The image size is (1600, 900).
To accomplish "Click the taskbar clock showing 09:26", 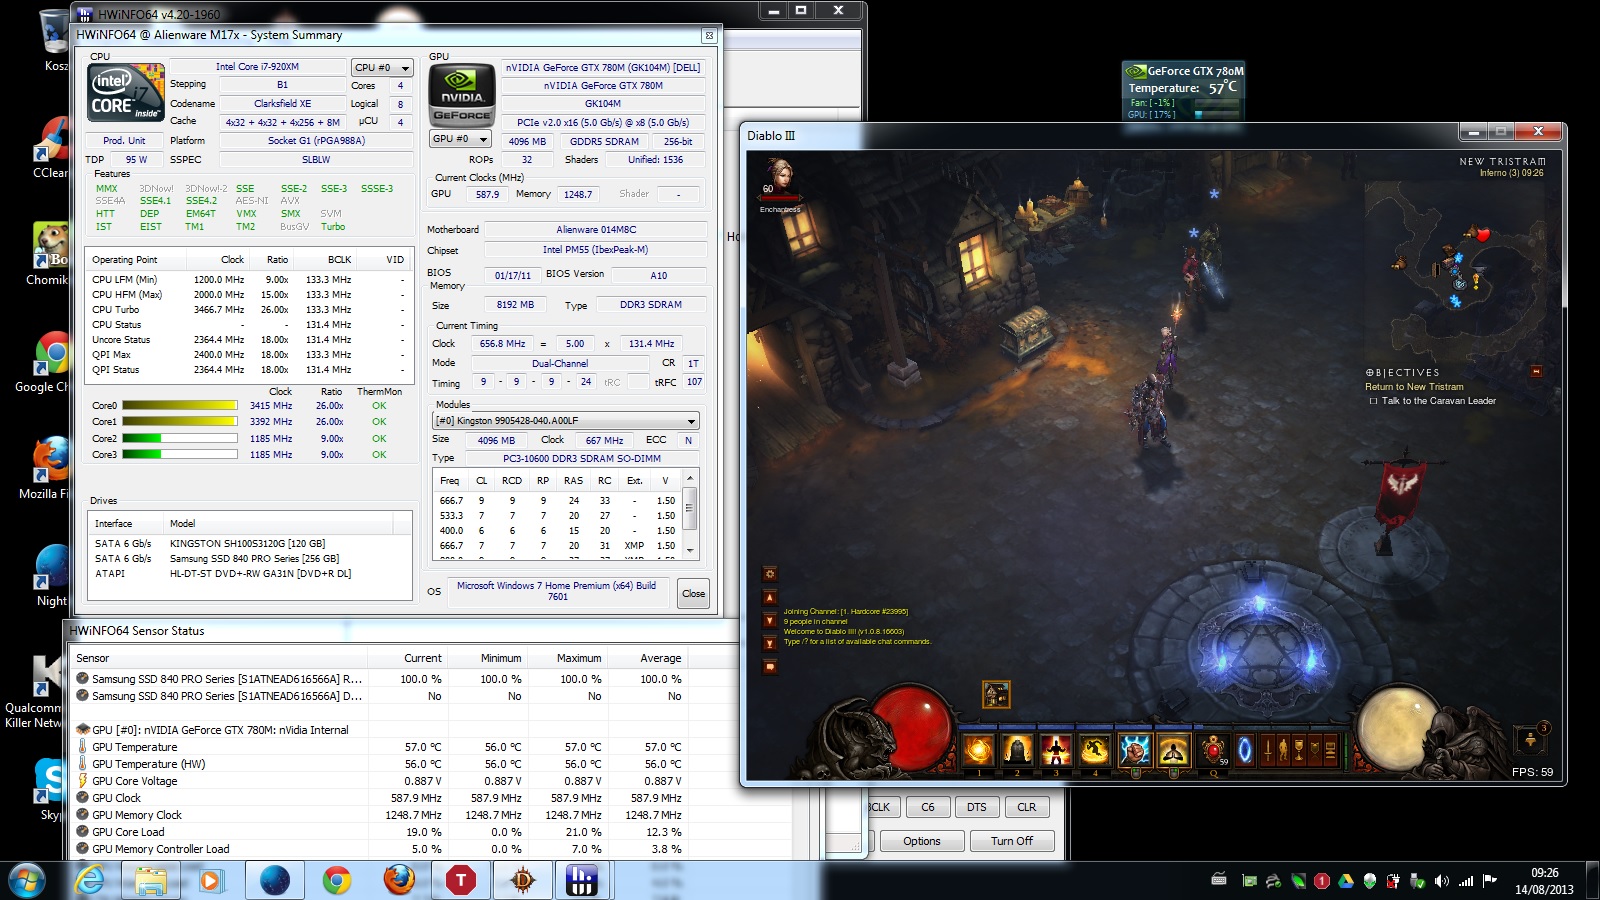I will [1544, 881].
